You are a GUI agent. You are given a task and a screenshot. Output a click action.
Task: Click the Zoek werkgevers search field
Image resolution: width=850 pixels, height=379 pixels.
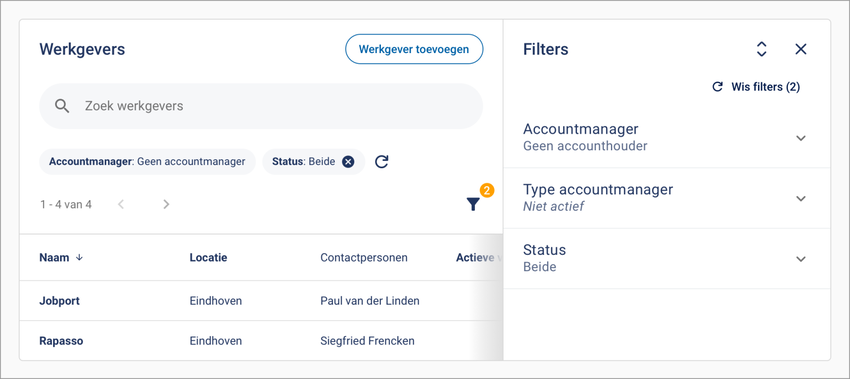click(x=261, y=106)
